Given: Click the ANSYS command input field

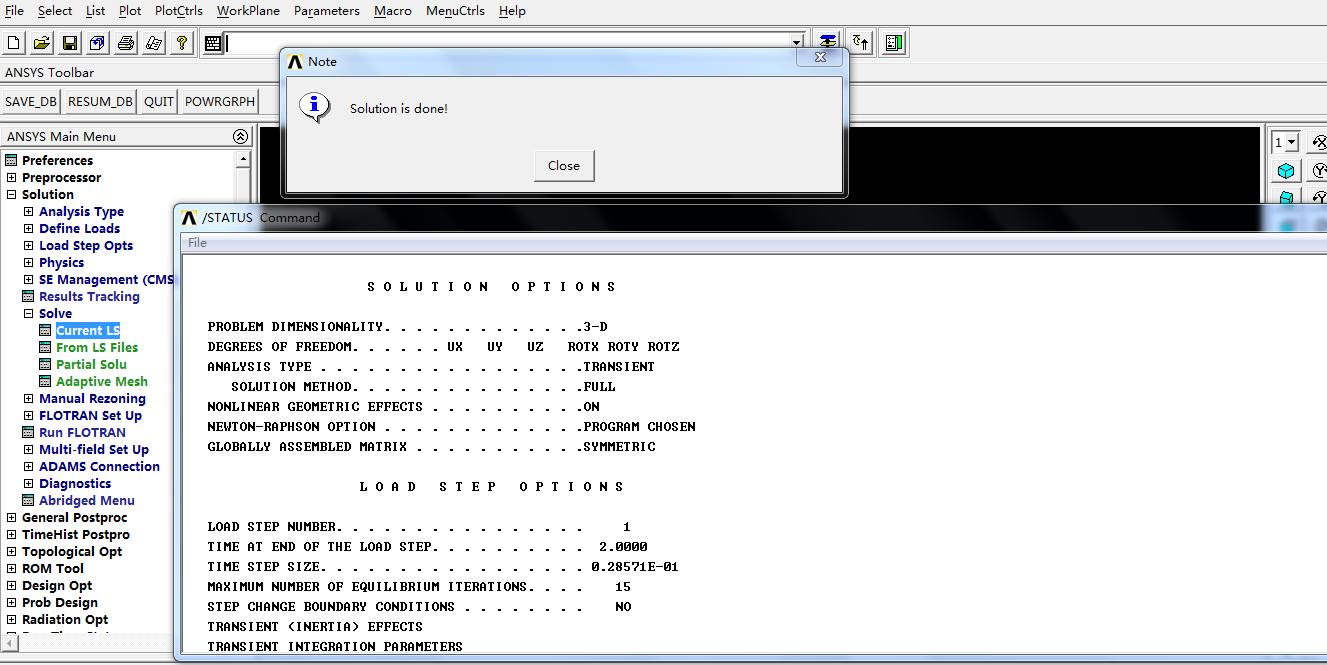Looking at the screenshot, I should pos(508,42).
